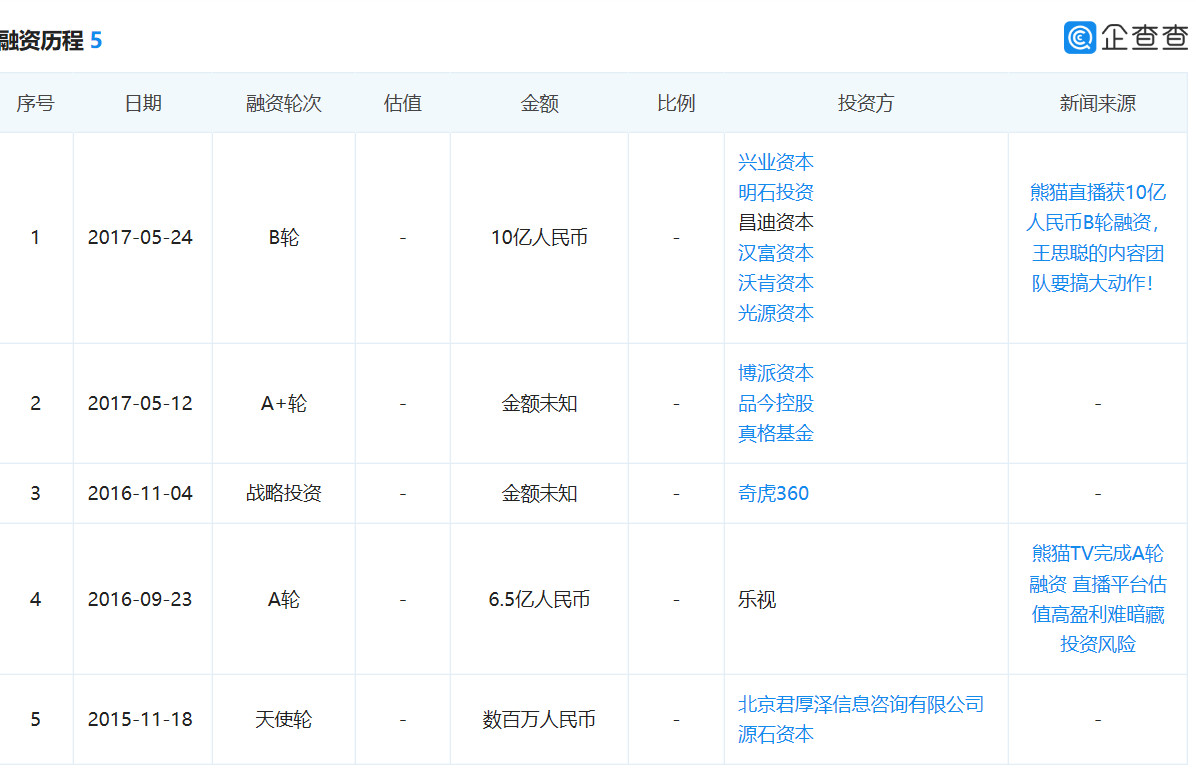
Task: Click the 融资历程 section heading
Action: point(42,41)
